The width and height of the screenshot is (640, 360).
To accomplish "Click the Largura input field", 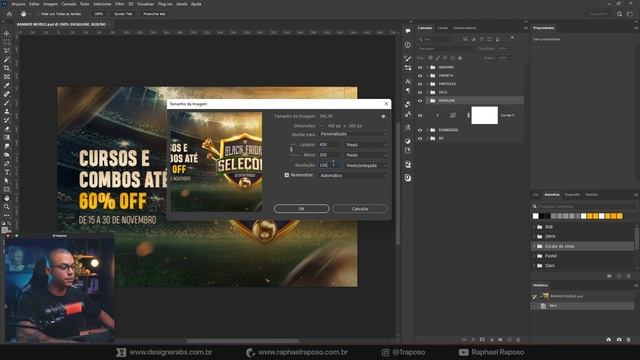I will point(329,145).
